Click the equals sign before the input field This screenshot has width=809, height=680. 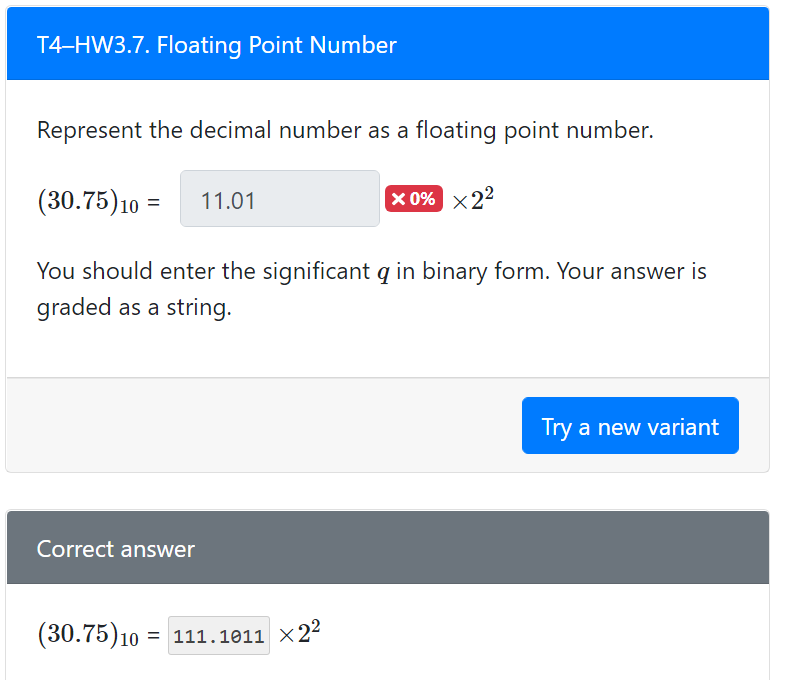(x=153, y=202)
